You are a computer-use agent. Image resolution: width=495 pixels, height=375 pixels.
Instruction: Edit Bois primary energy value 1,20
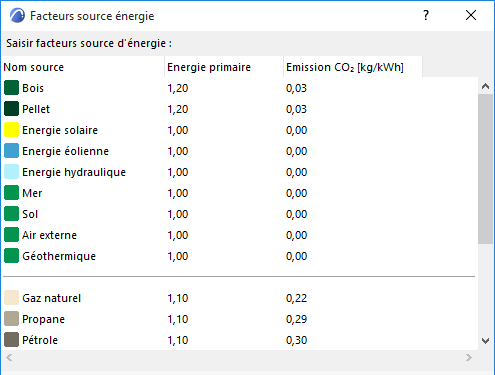coord(178,88)
